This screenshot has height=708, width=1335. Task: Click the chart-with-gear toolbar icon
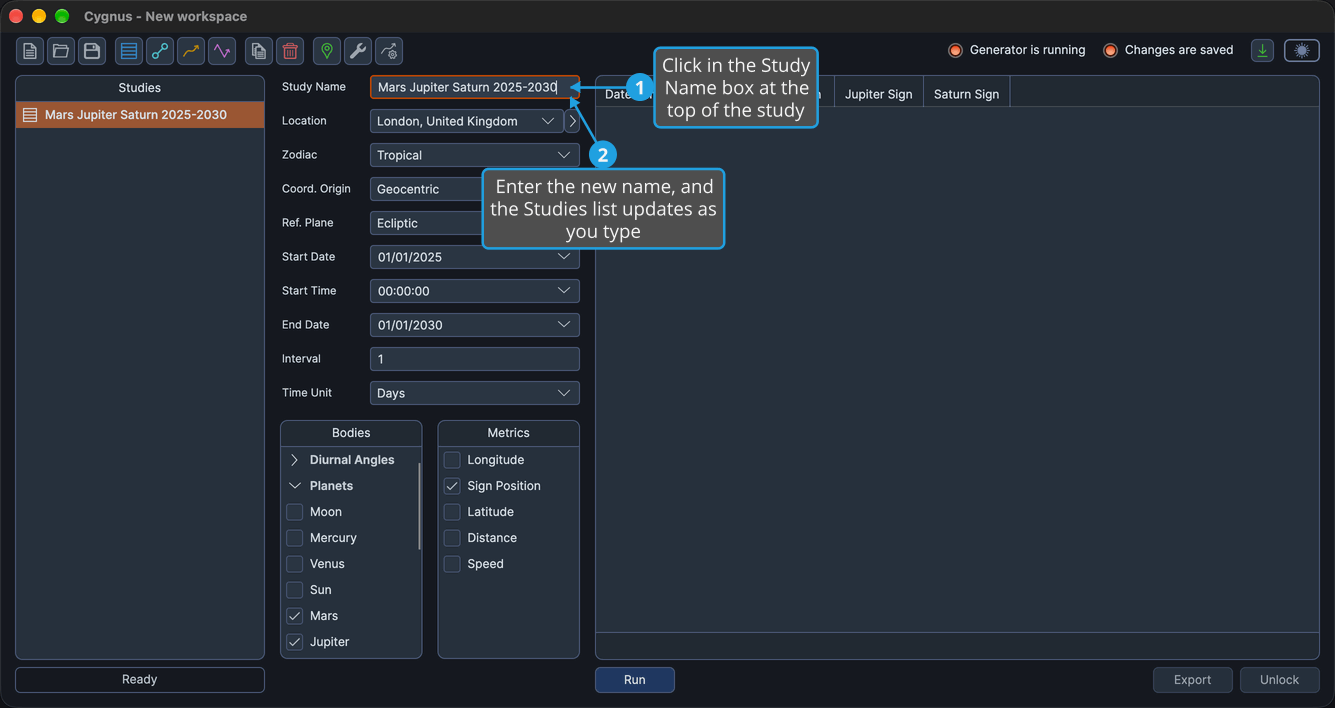389,51
